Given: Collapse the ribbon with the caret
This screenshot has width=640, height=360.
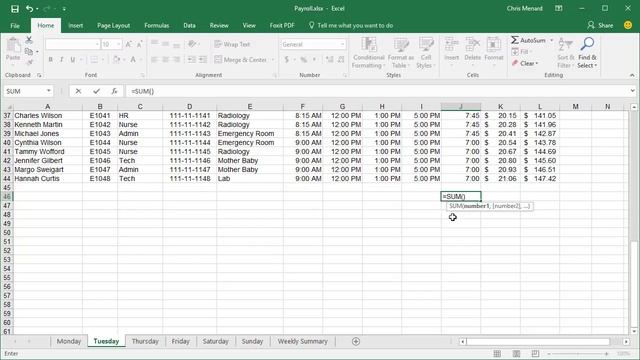Looking at the screenshot, I should (632, 75).
